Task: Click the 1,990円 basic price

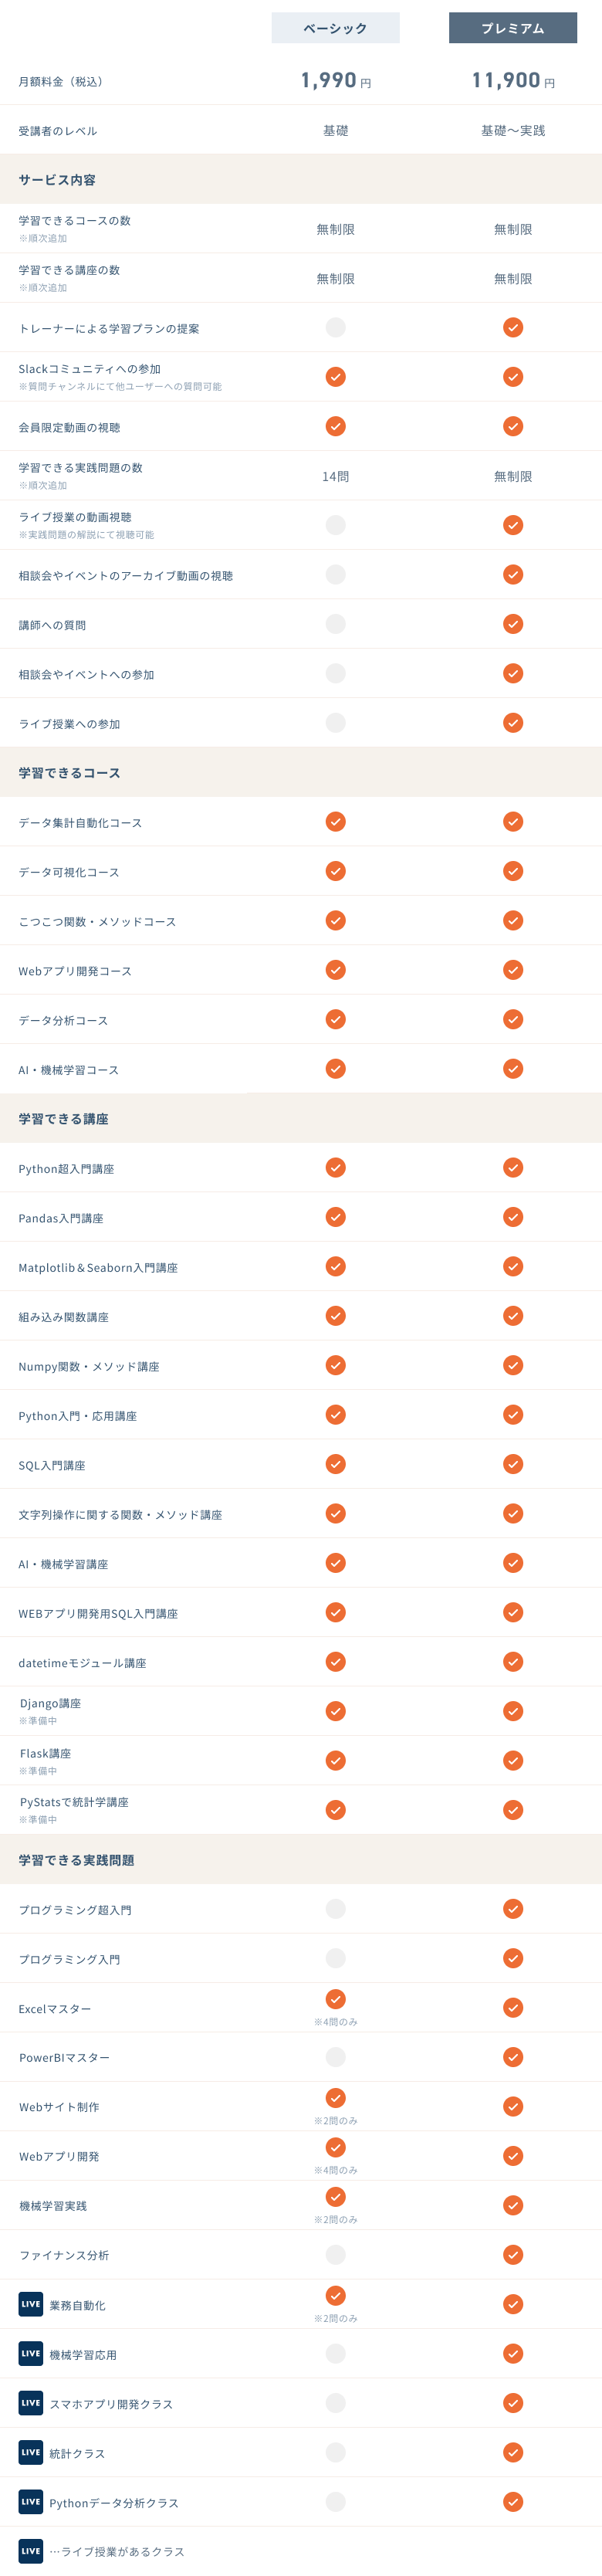Action: pyautogui.click(x=336, y=80)
